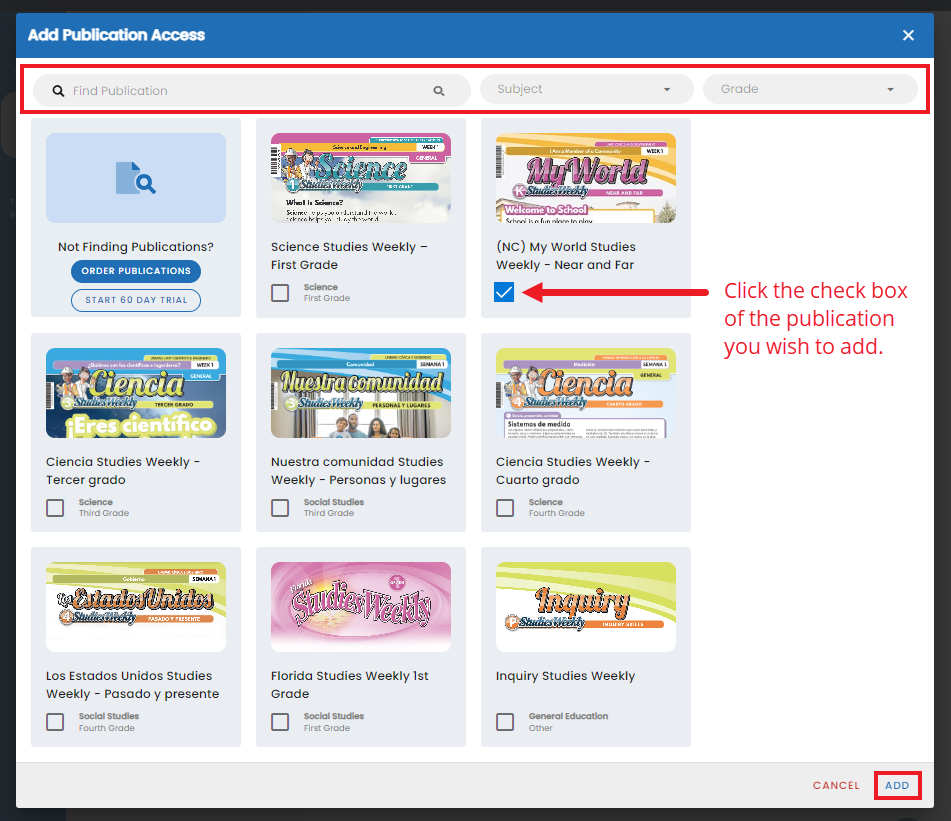
Task: Open the Grade dropdown
Action: (810, 89)
